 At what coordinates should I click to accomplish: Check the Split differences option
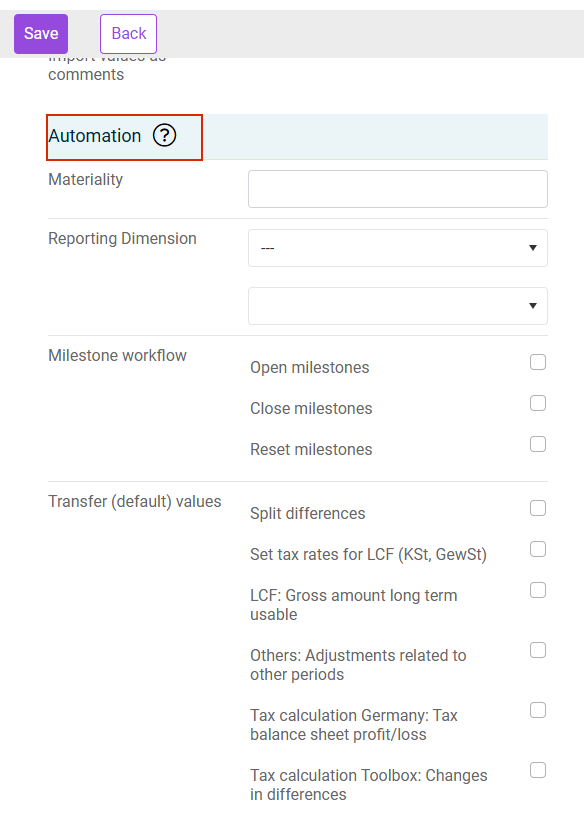[x=538, y=508]
